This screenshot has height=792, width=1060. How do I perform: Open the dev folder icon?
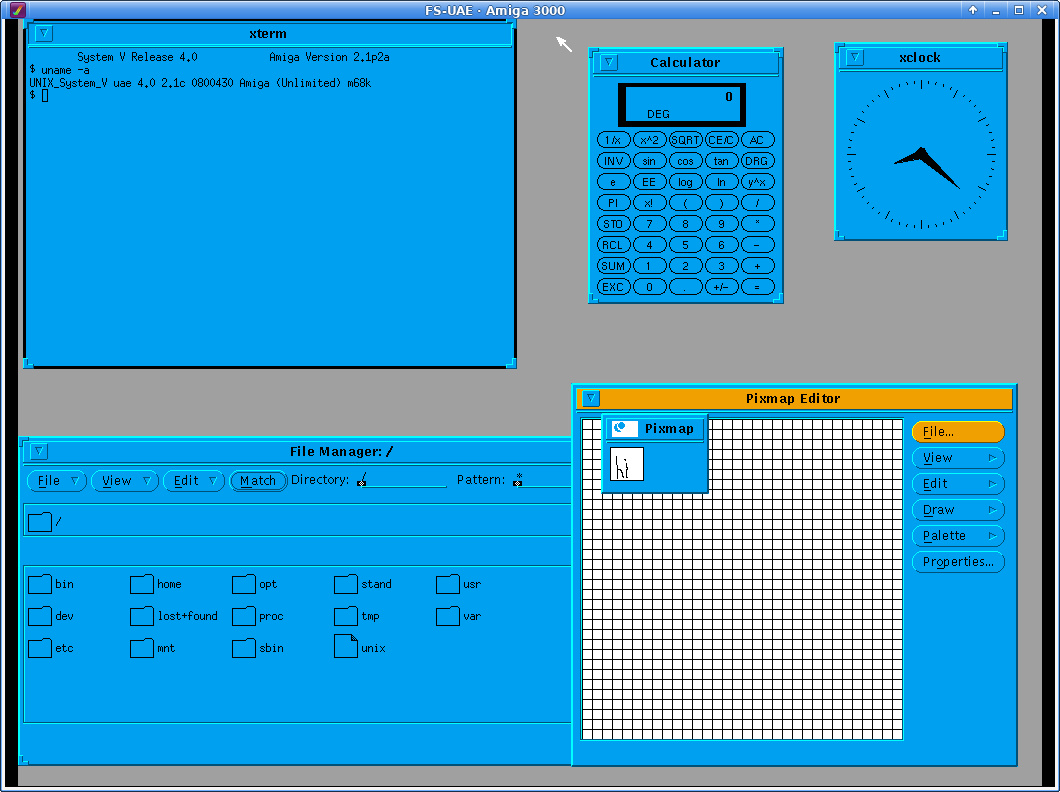(x=40, y=616)
